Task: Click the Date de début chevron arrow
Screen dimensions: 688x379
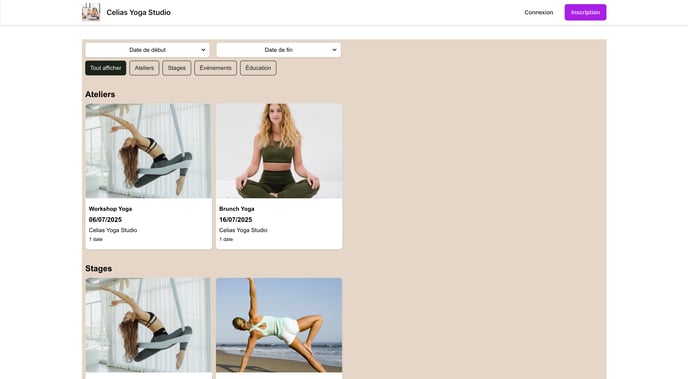Action: pos(203,50)
